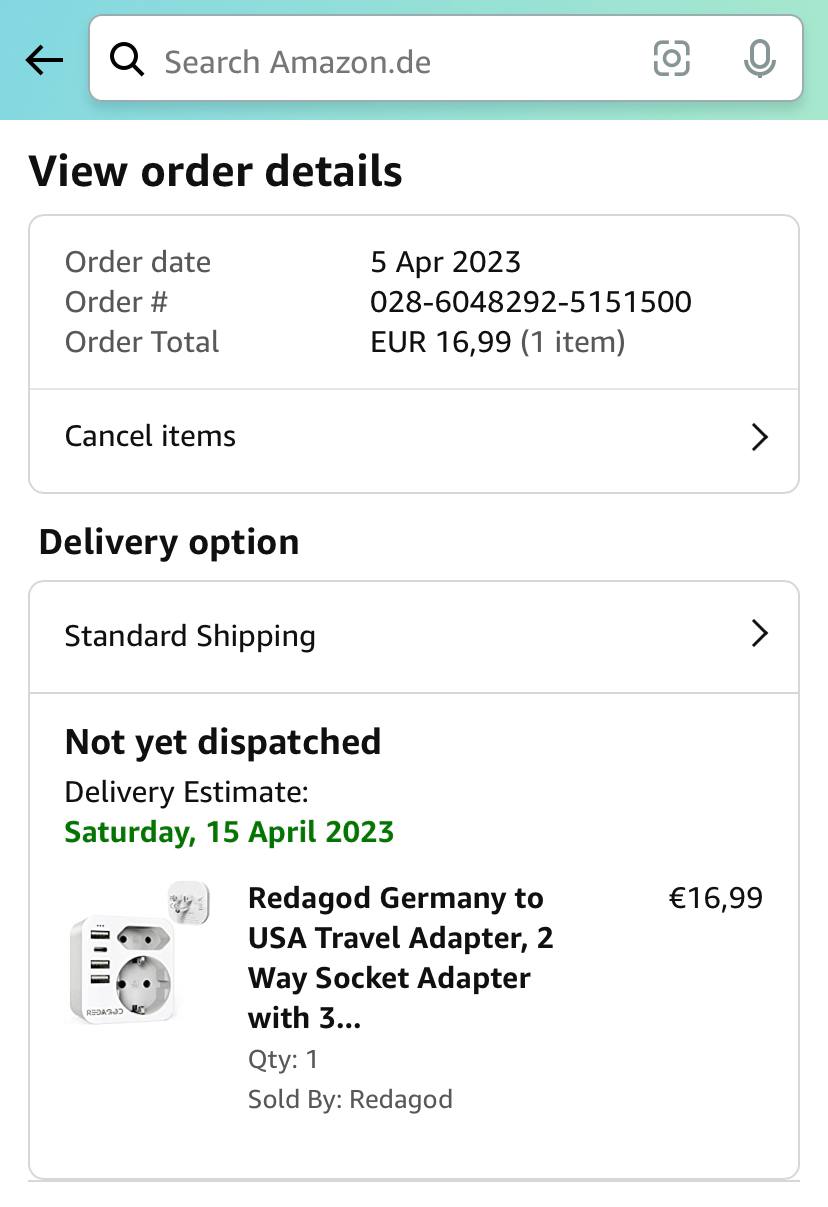The image size is (828, 1207).
Task: Tap the Order Total EUR 16,99 value
Action: coord(497,342)
